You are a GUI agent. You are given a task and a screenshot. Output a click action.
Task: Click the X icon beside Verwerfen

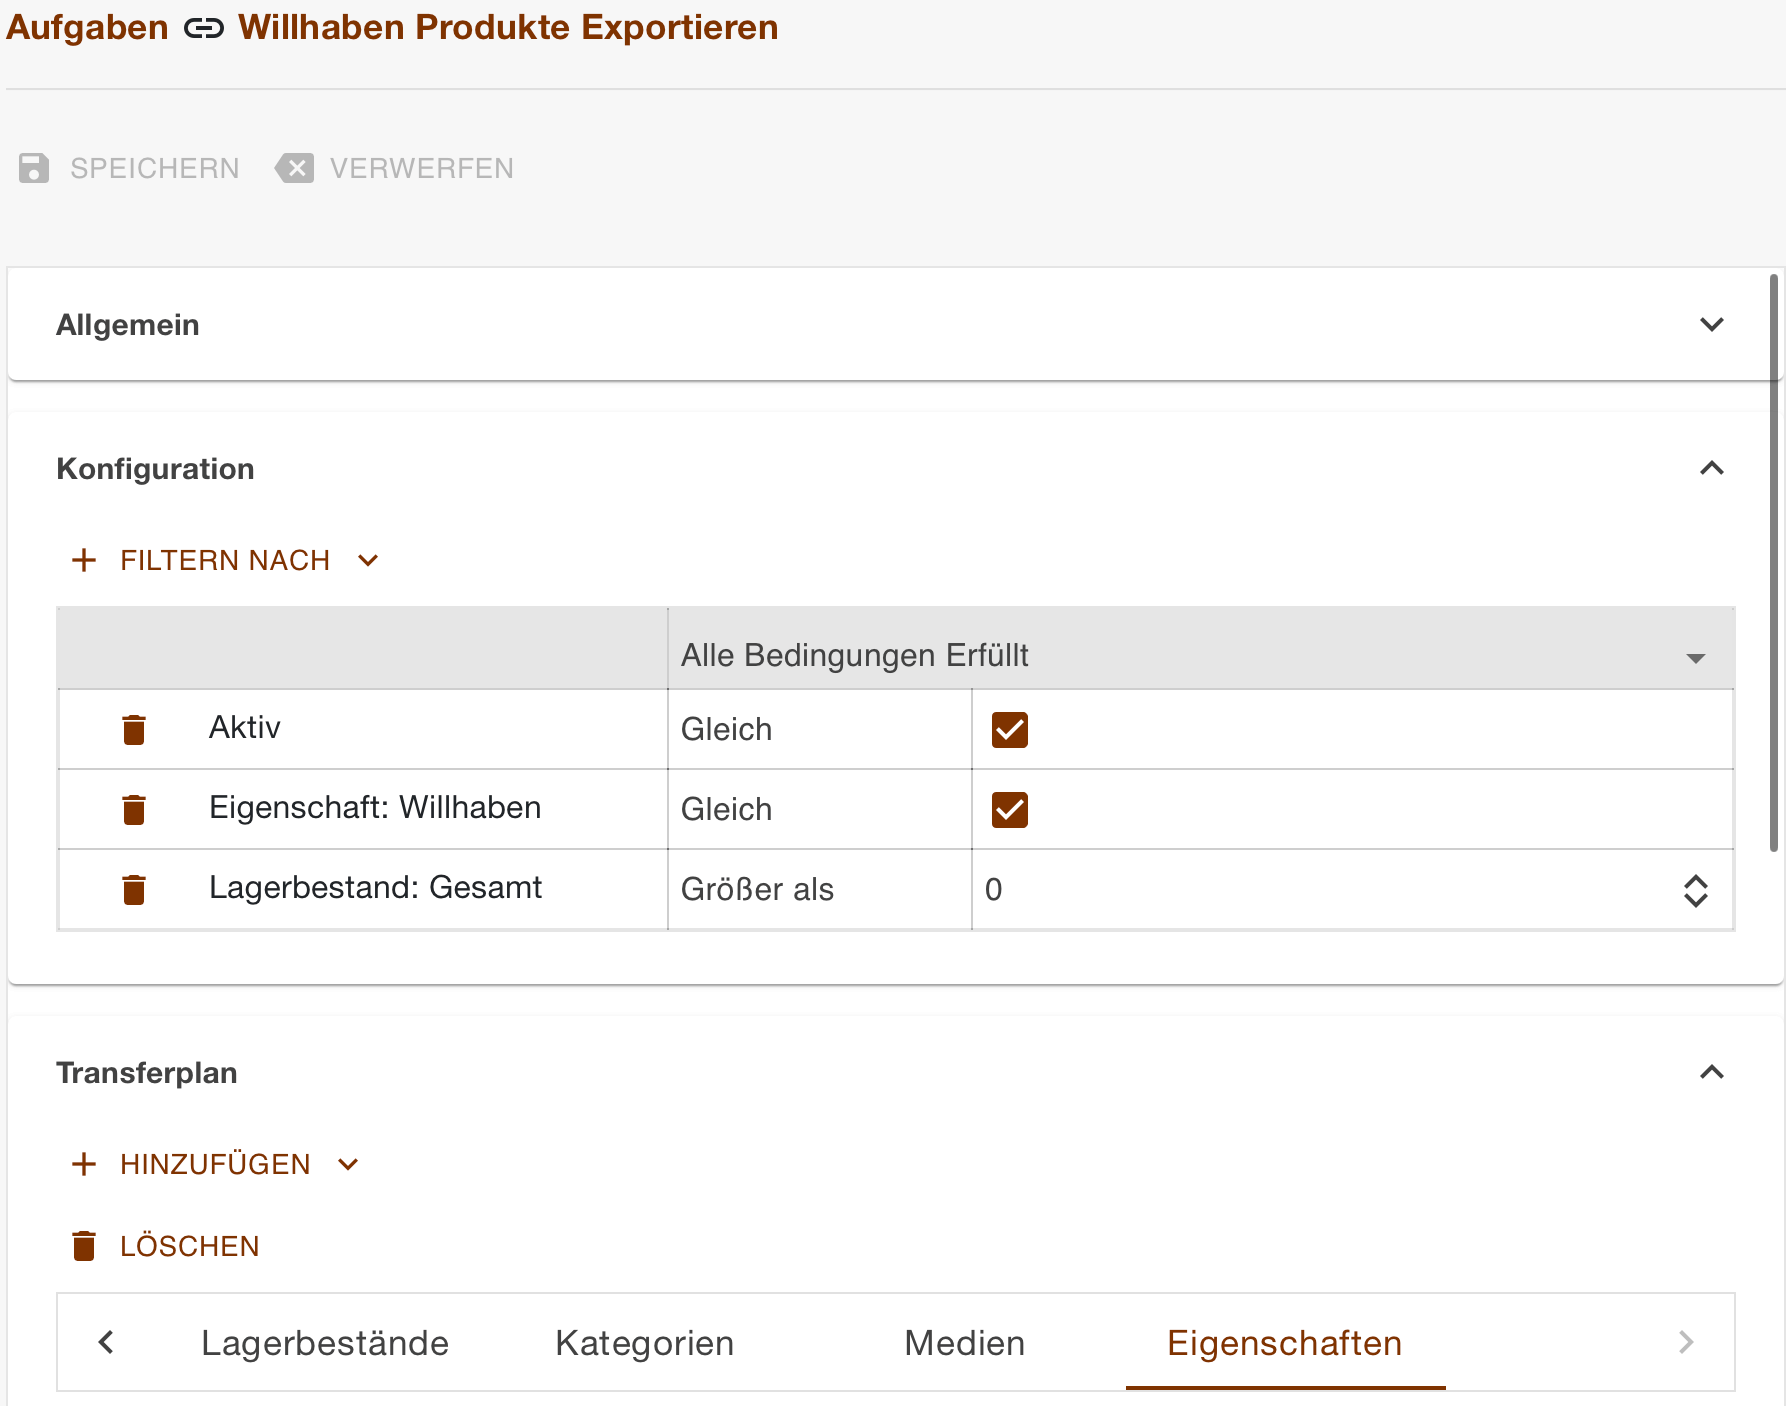point(296,168)
